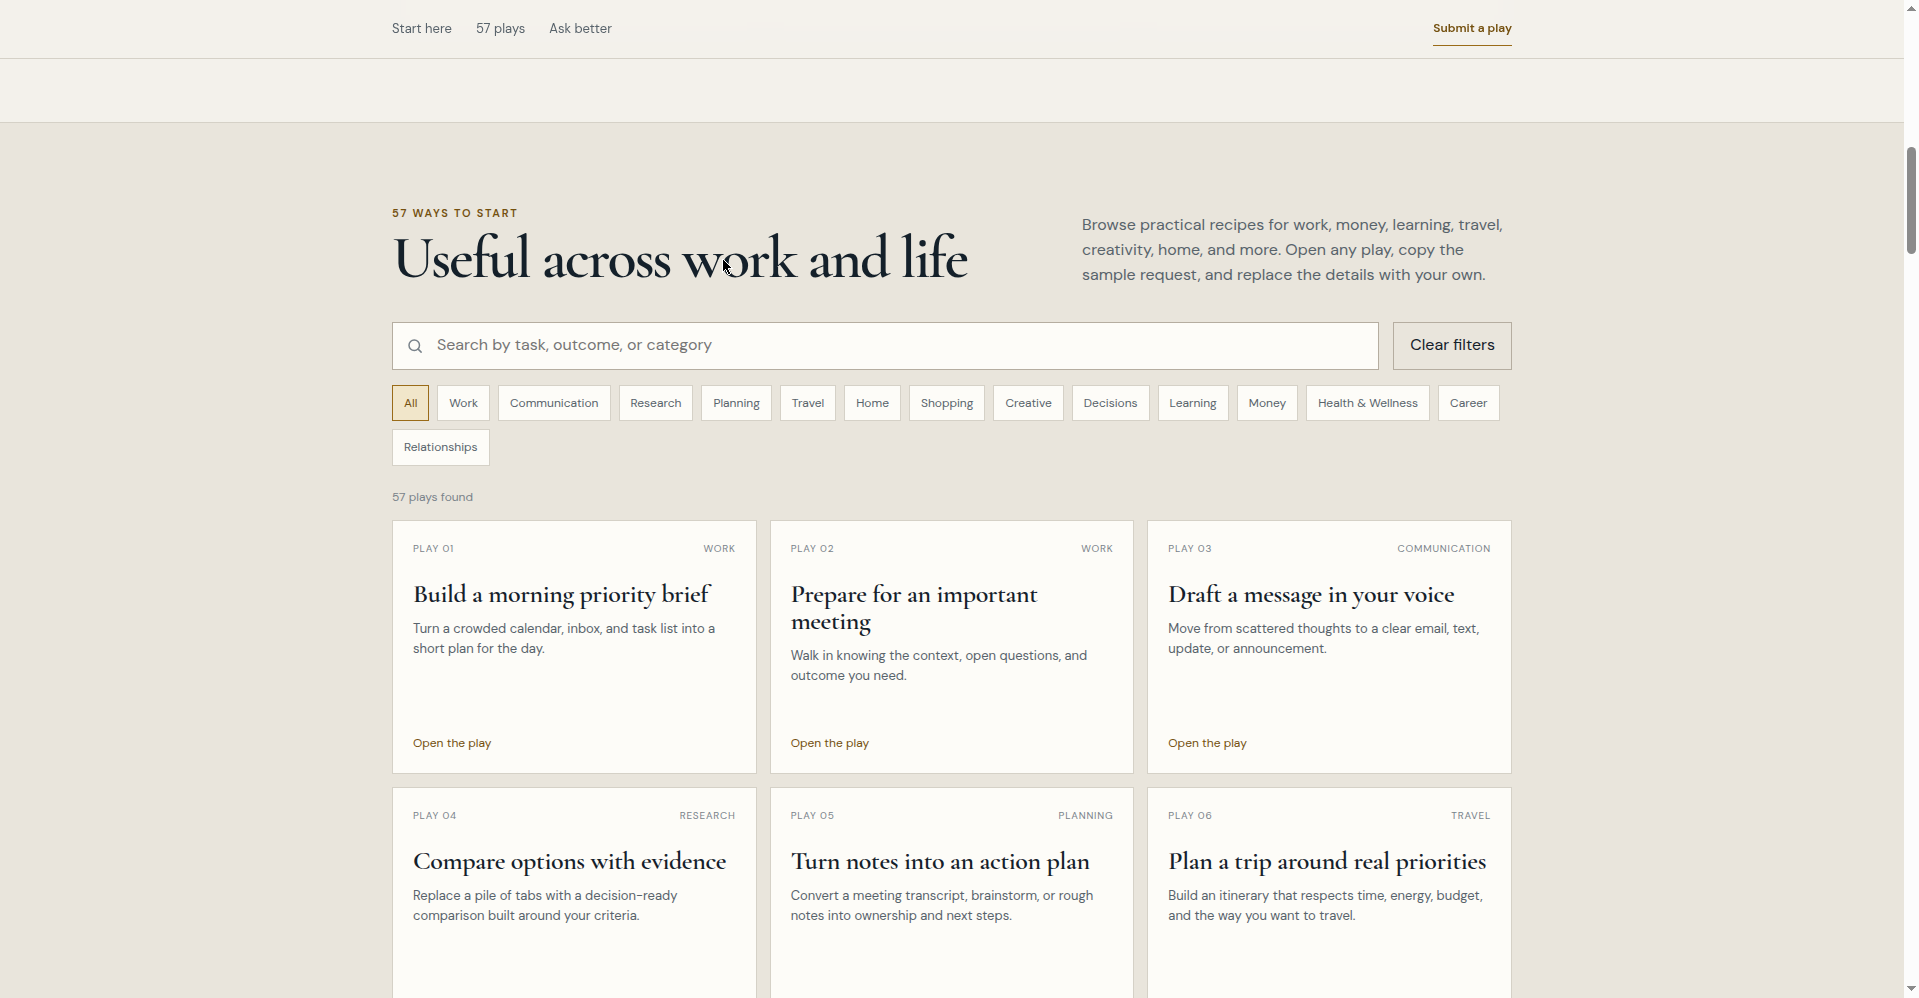
Task: Click Turn notes into an action plan title
Action: (x=940, y=862)
